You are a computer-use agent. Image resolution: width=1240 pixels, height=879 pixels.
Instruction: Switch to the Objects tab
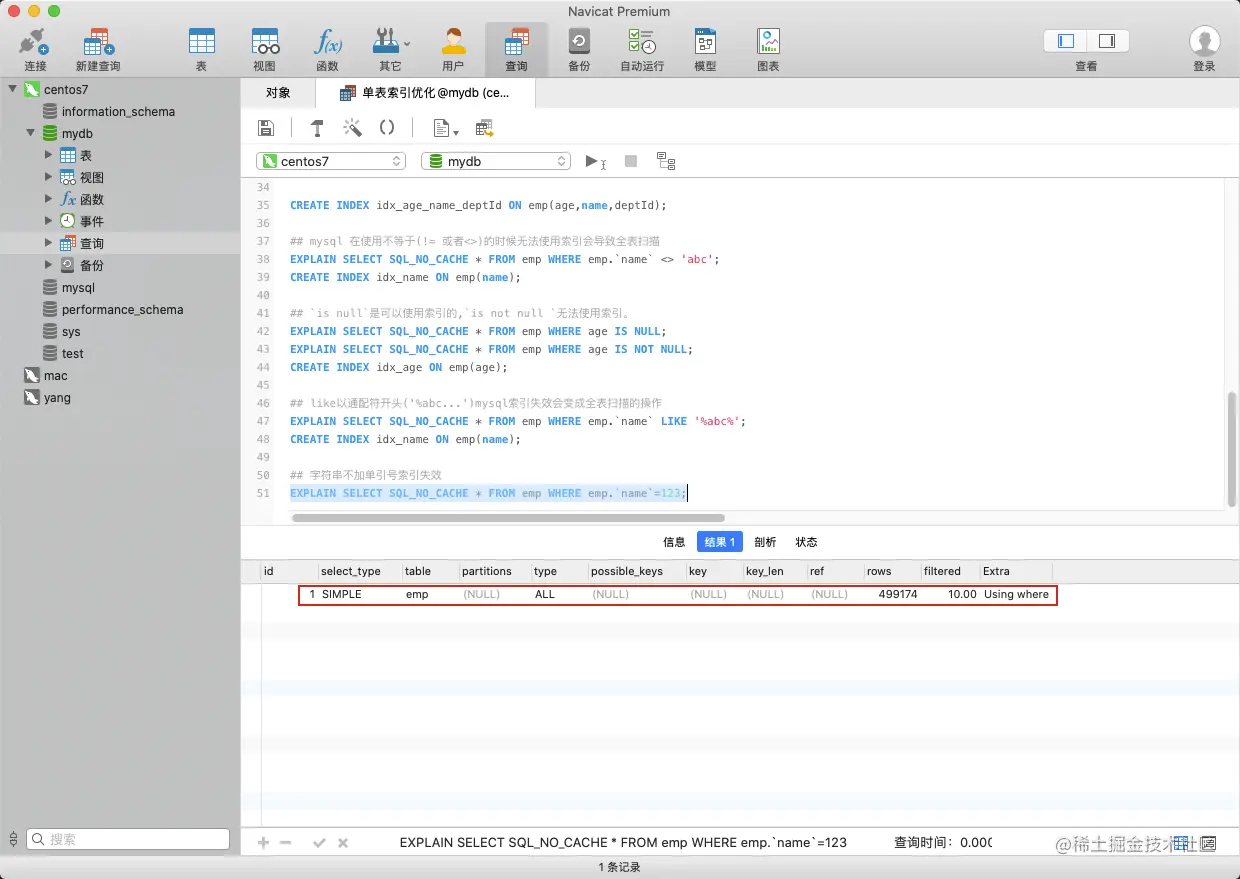coord(278,93)
